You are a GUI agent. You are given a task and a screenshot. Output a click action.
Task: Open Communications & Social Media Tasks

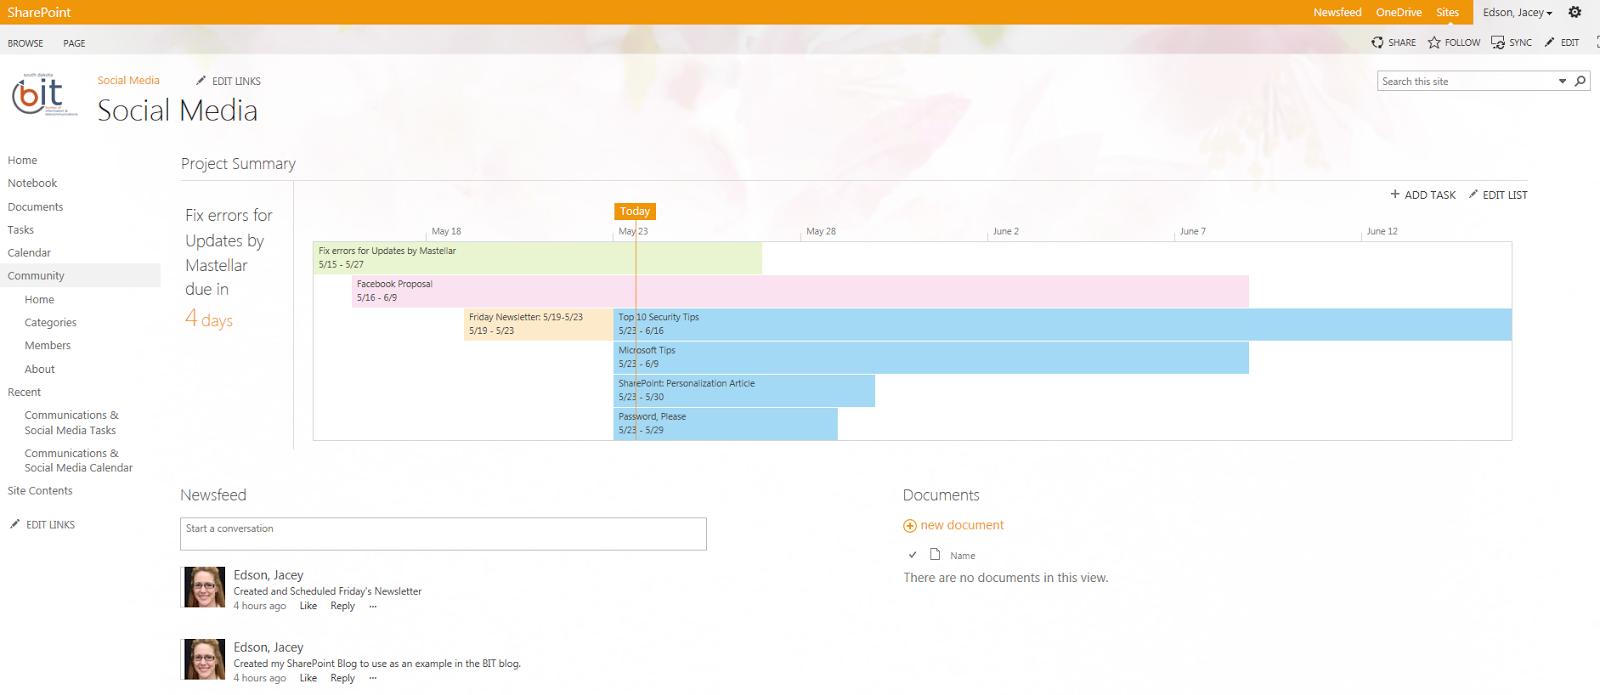(x=70, y=423)
